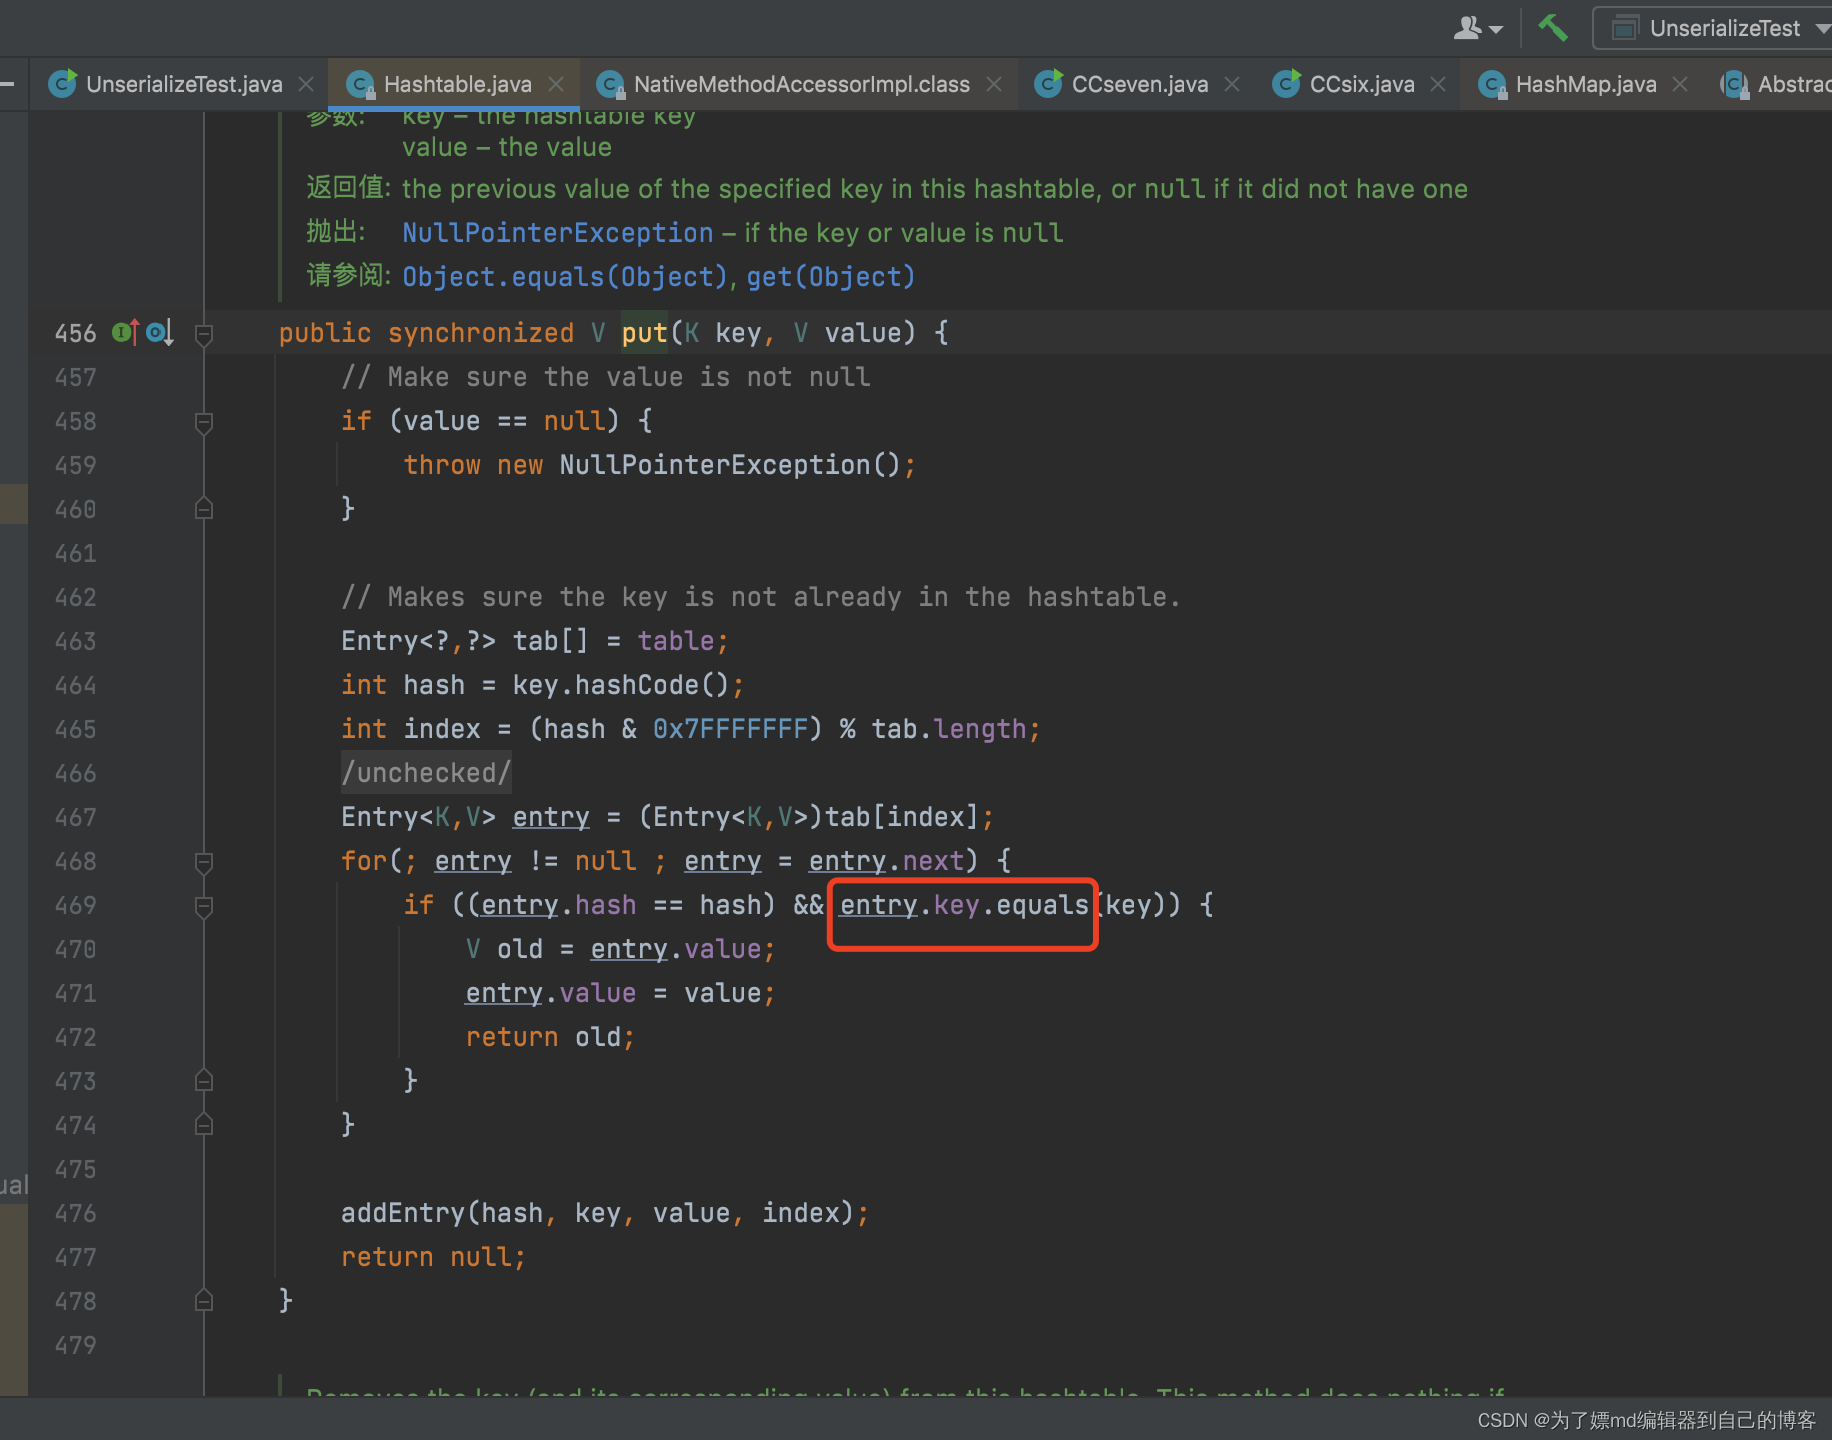The width and height of the screenshot is (1832, 1440).
Task: Click 'return null;' on line 477
Action: (x=433, y=1257)
